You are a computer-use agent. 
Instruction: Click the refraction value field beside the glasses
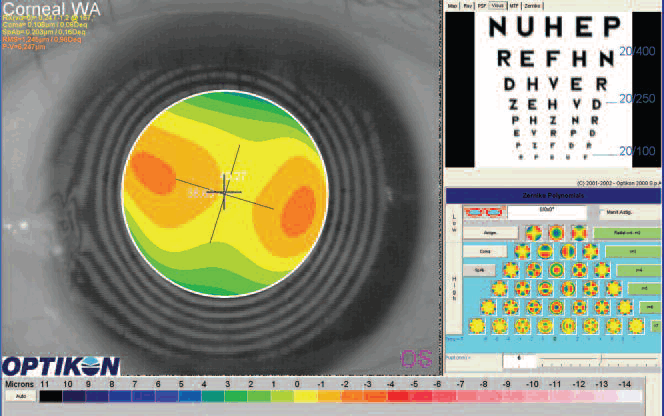(x=547, y=212)
